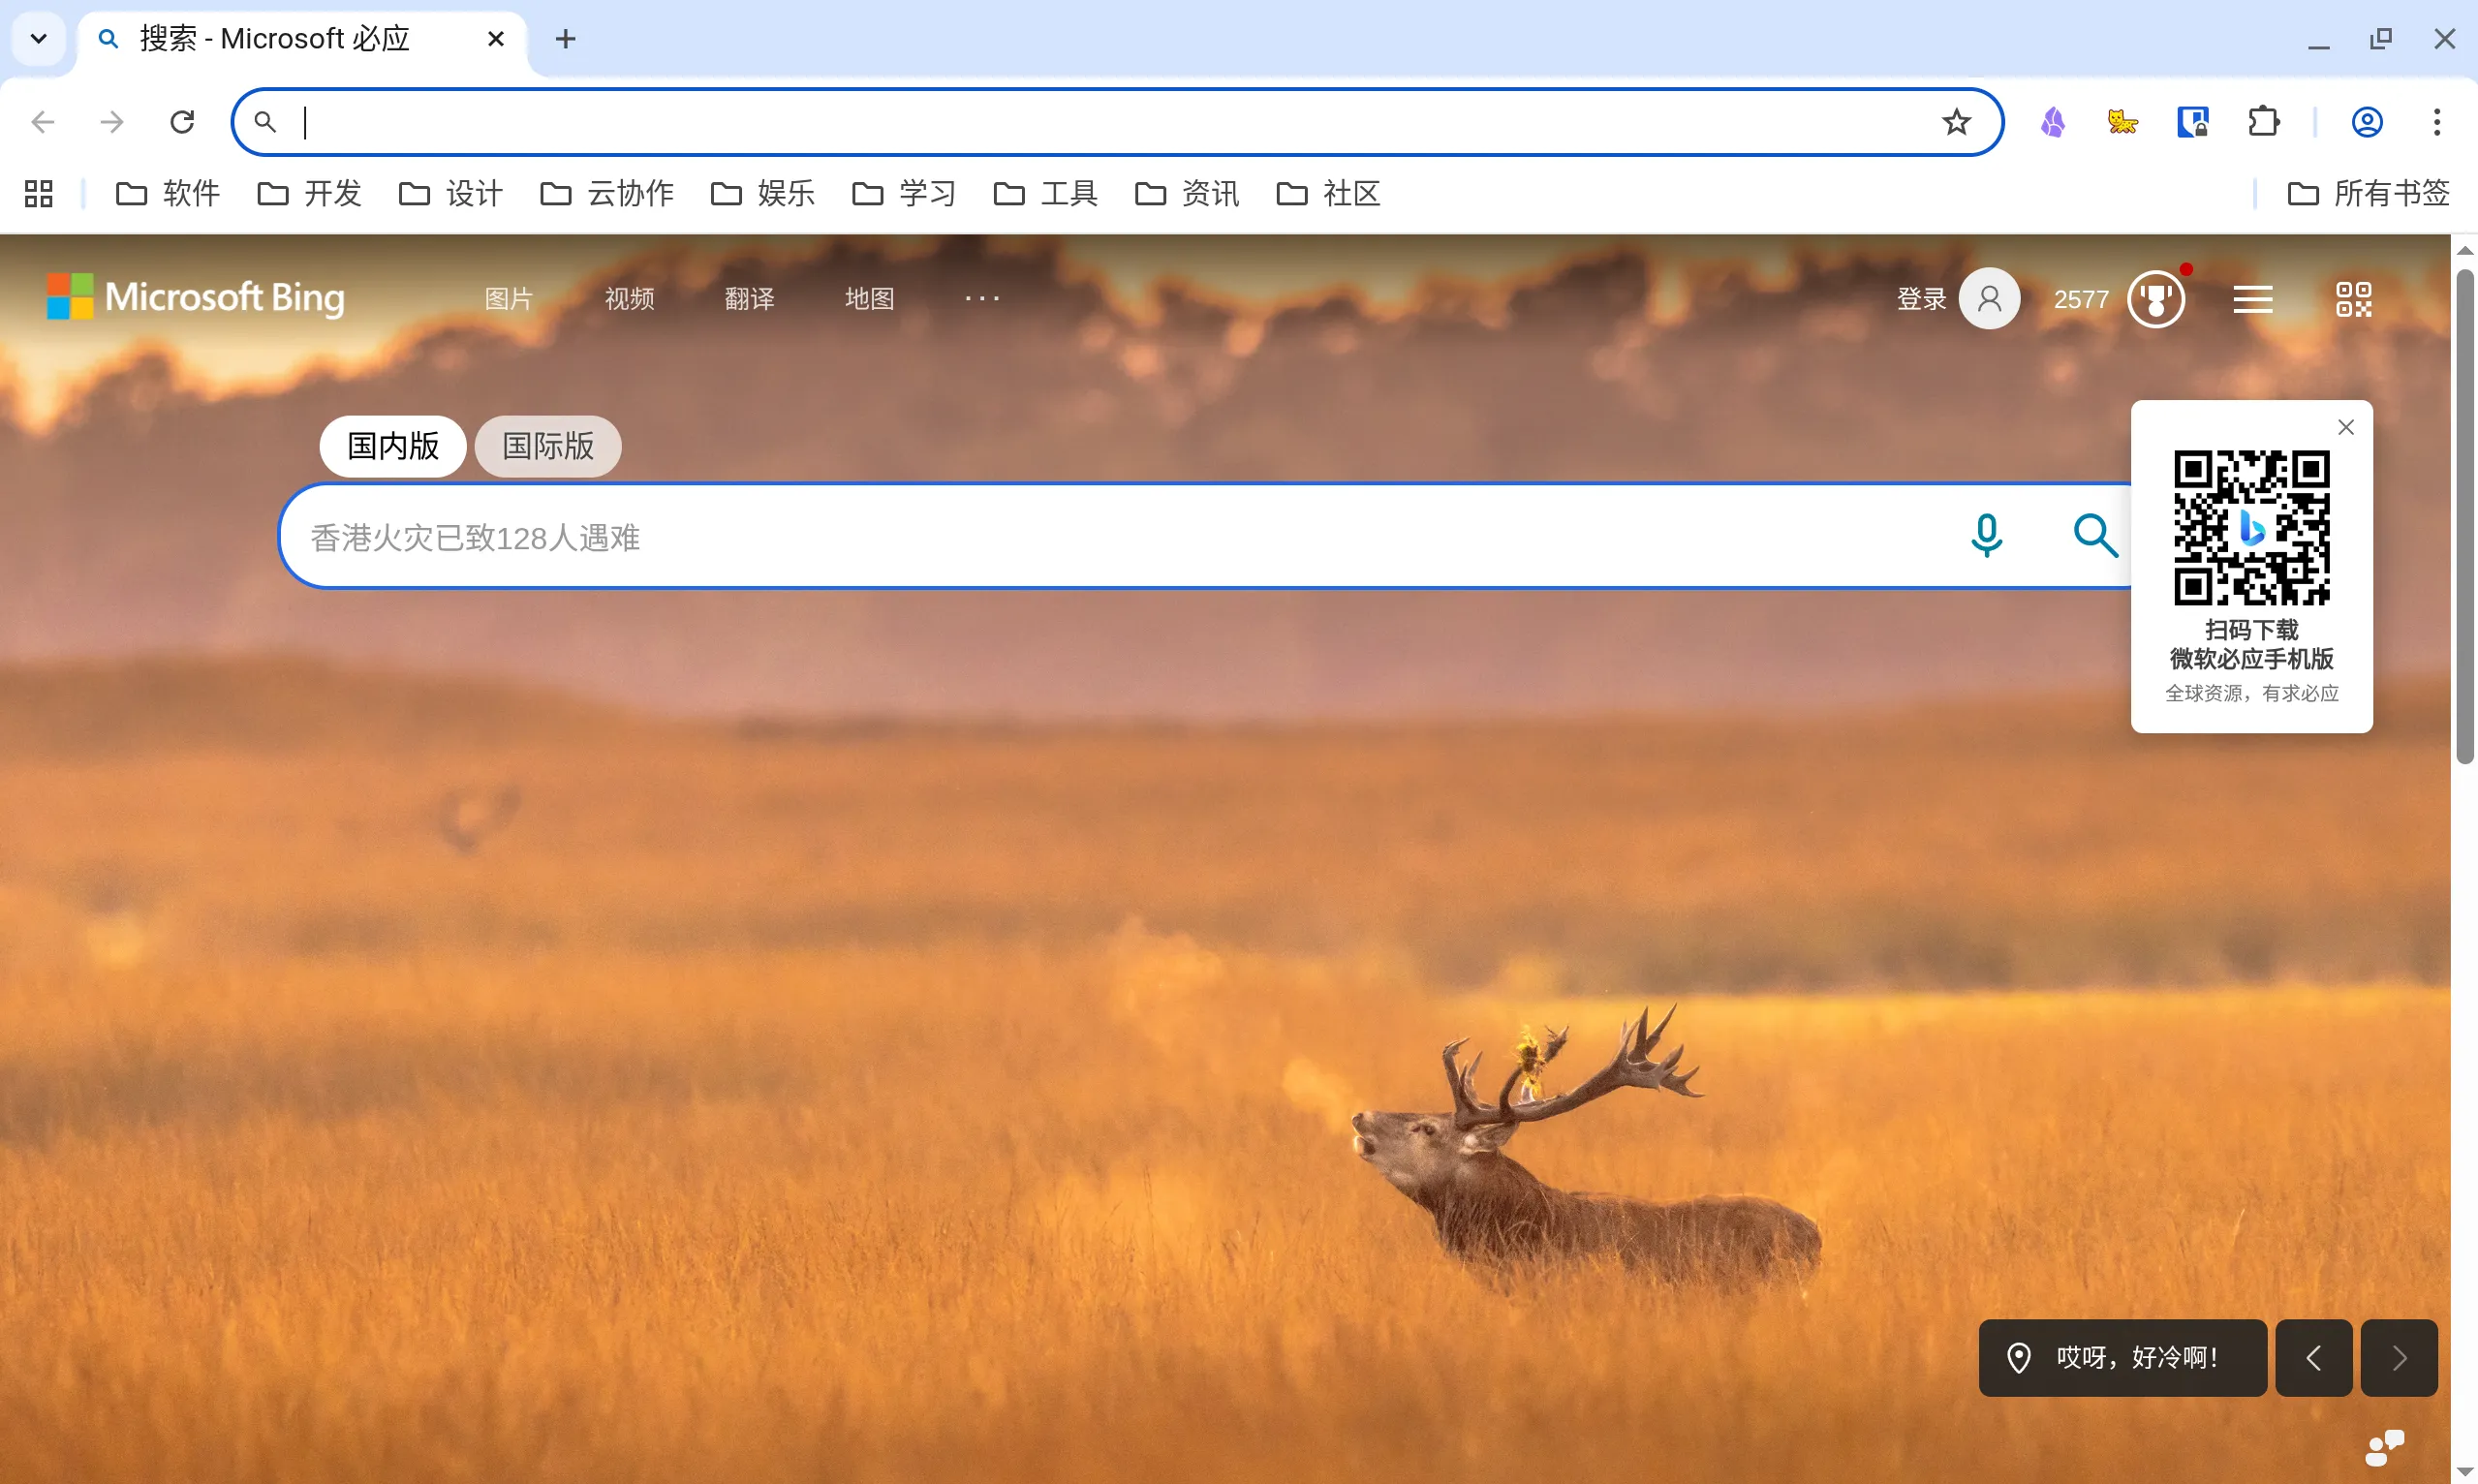Click the QR code icon in Bing header

[x=2354, y=297]
